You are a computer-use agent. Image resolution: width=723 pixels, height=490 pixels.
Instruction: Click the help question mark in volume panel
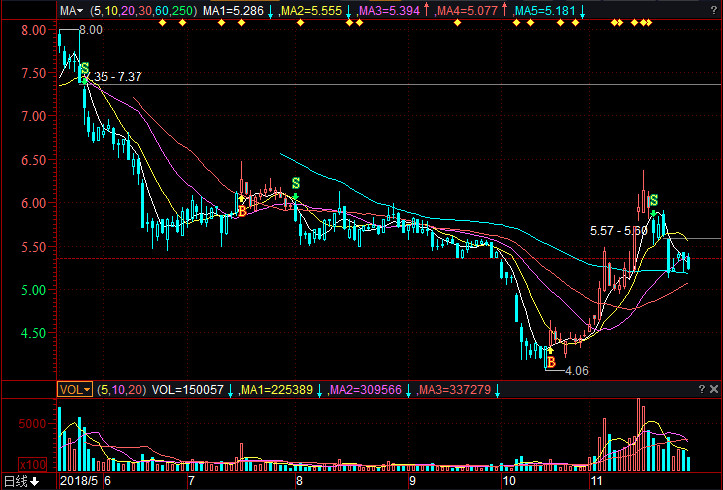pyautogui.click(x=700, y=389)
